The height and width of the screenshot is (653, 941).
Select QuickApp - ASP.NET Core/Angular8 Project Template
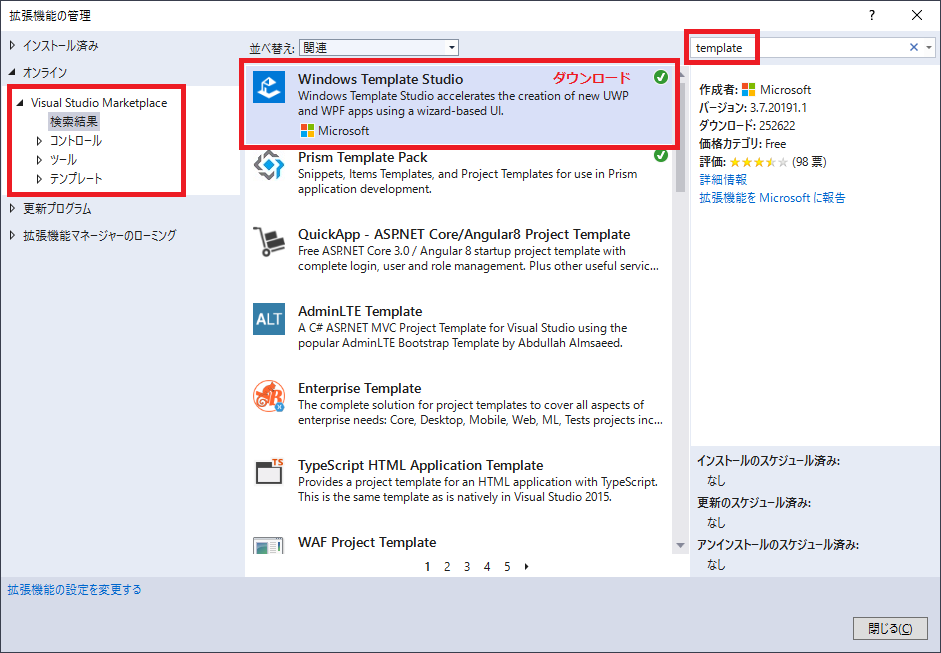[464, 234]
